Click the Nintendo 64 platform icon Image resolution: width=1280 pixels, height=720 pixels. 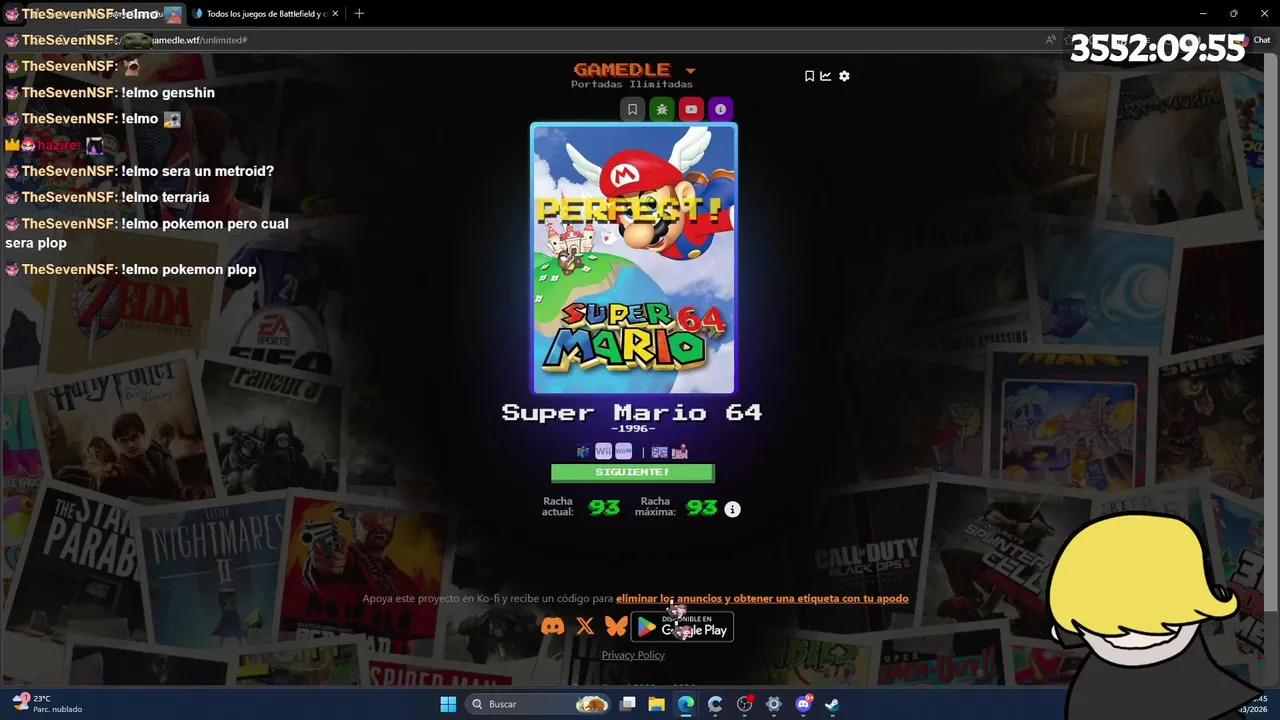pyautogui.click(x=584, y=452)
